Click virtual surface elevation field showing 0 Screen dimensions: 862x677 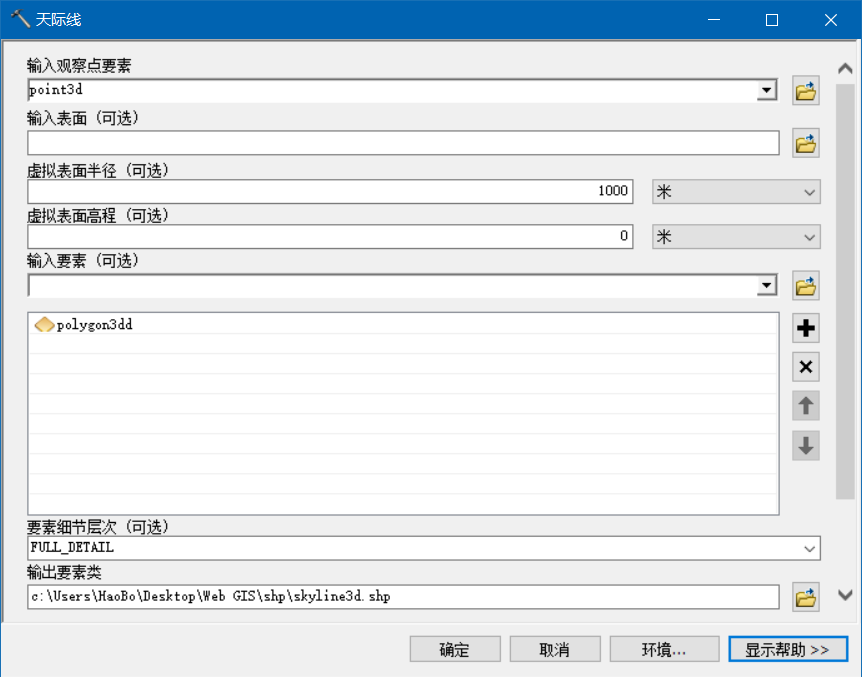pos(330,236)
